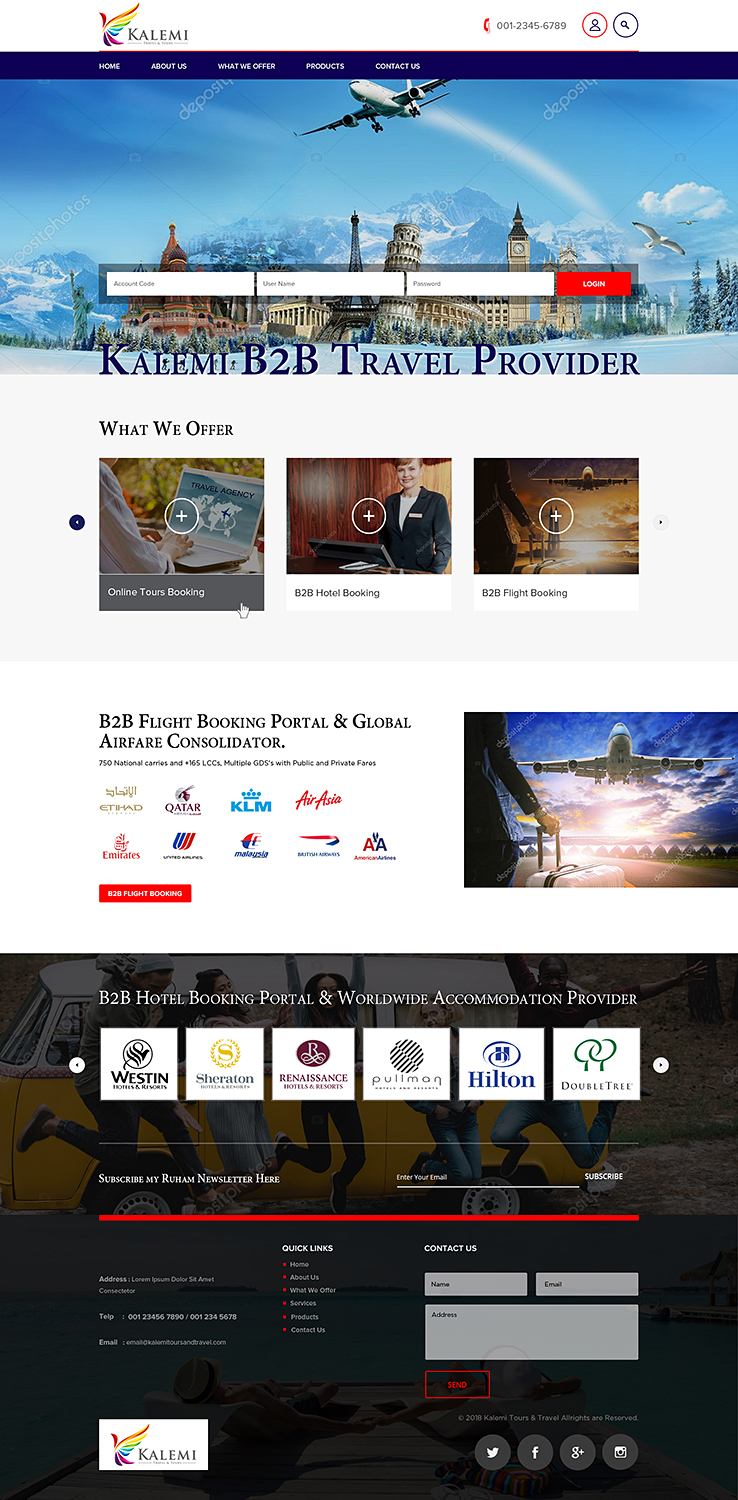The image size is (738, 1500).
Task: Show next offers with right carousel arrow
Action: click(660, 522)
